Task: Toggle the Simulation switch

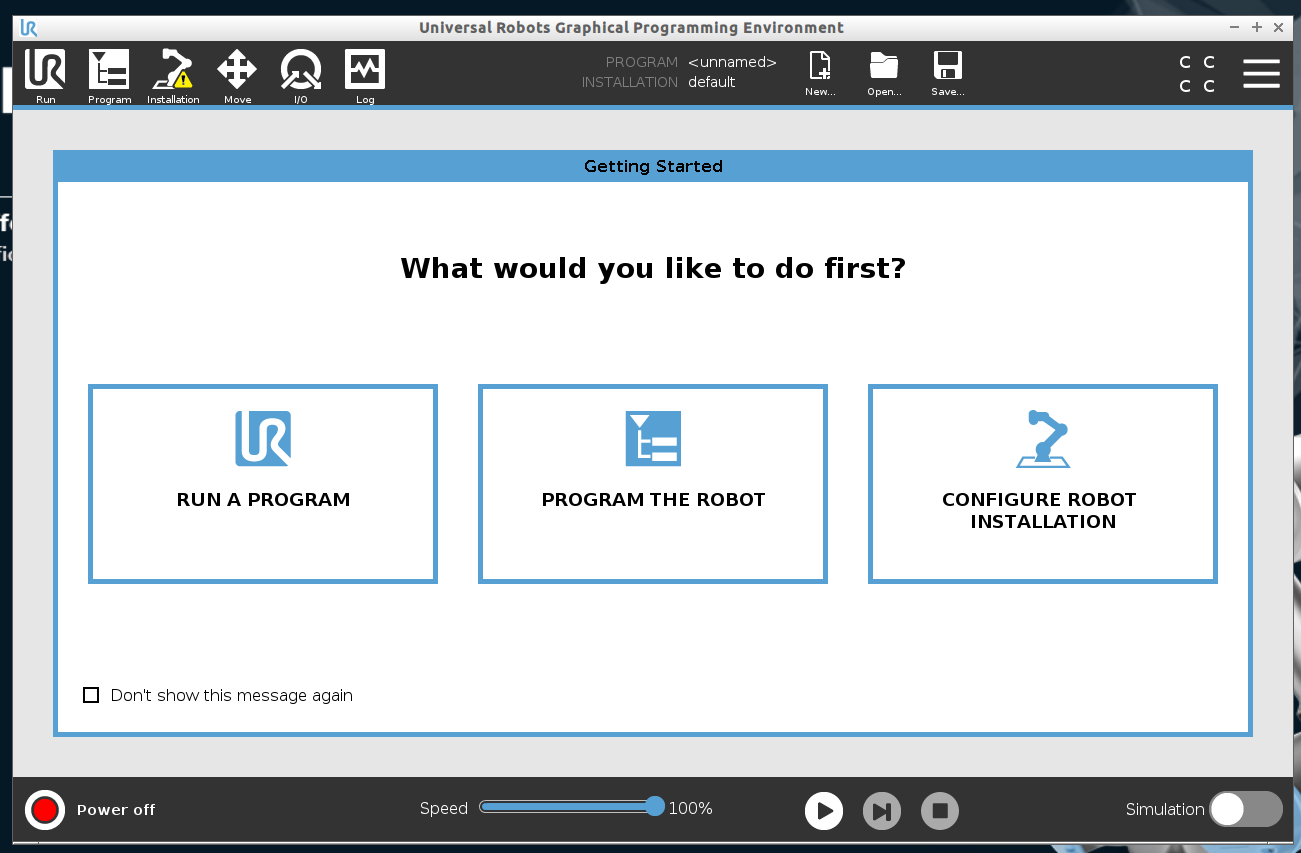Action: [1246, 809]
